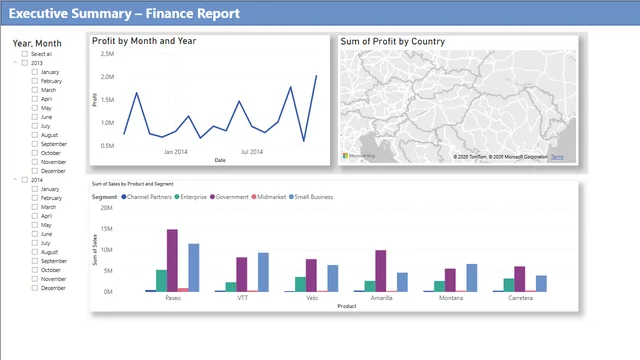Collapse the 2014 year group
Image resolution: width=640 pixels, height=360 pixels.
[x=15, y=180]
